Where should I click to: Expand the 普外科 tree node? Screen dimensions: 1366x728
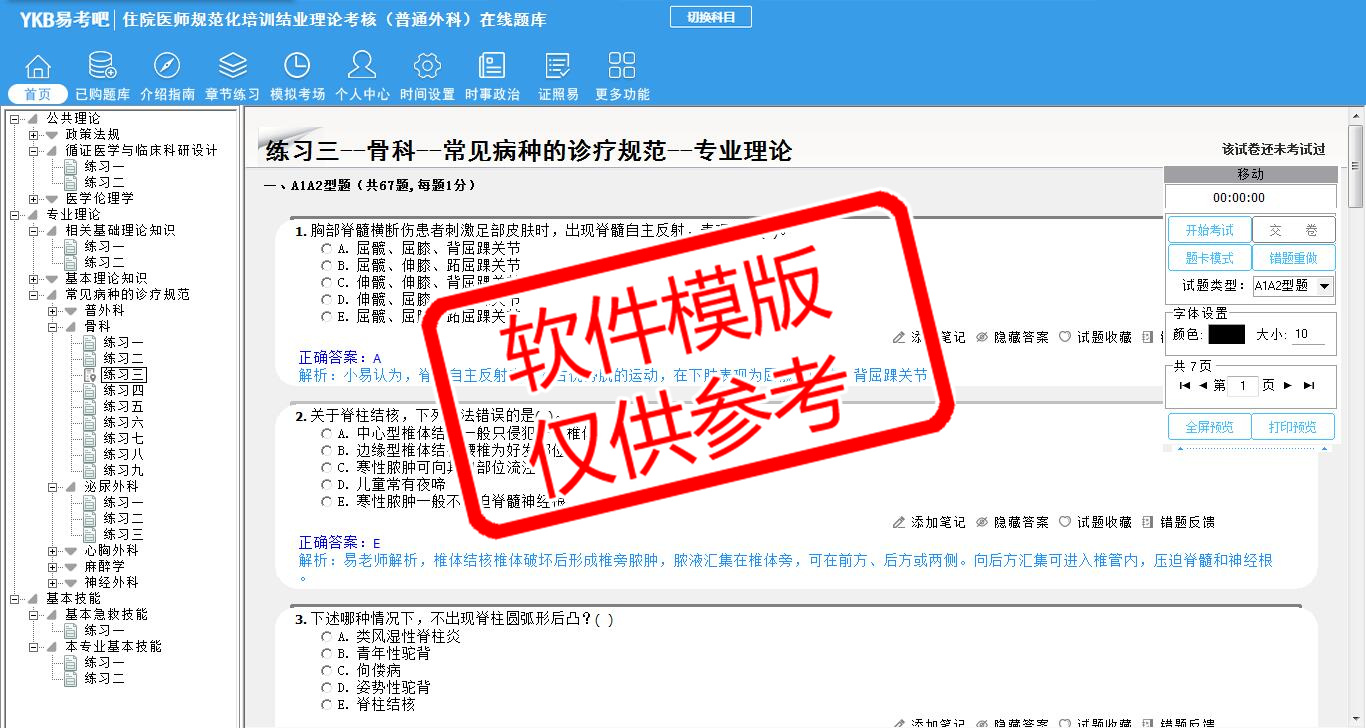click(x=53, y=311)
